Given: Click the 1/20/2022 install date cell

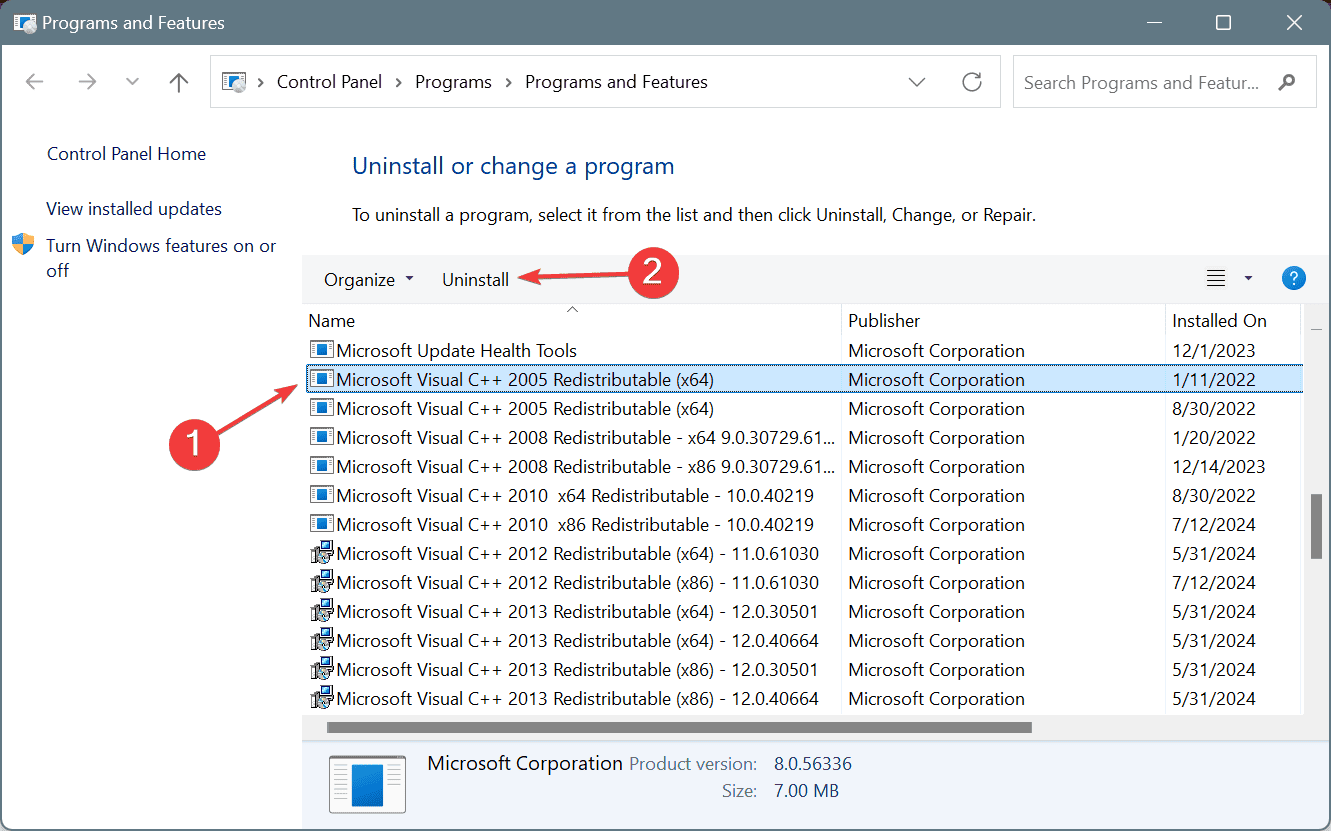Looking at the screenshot, I should pos(1213,438).
